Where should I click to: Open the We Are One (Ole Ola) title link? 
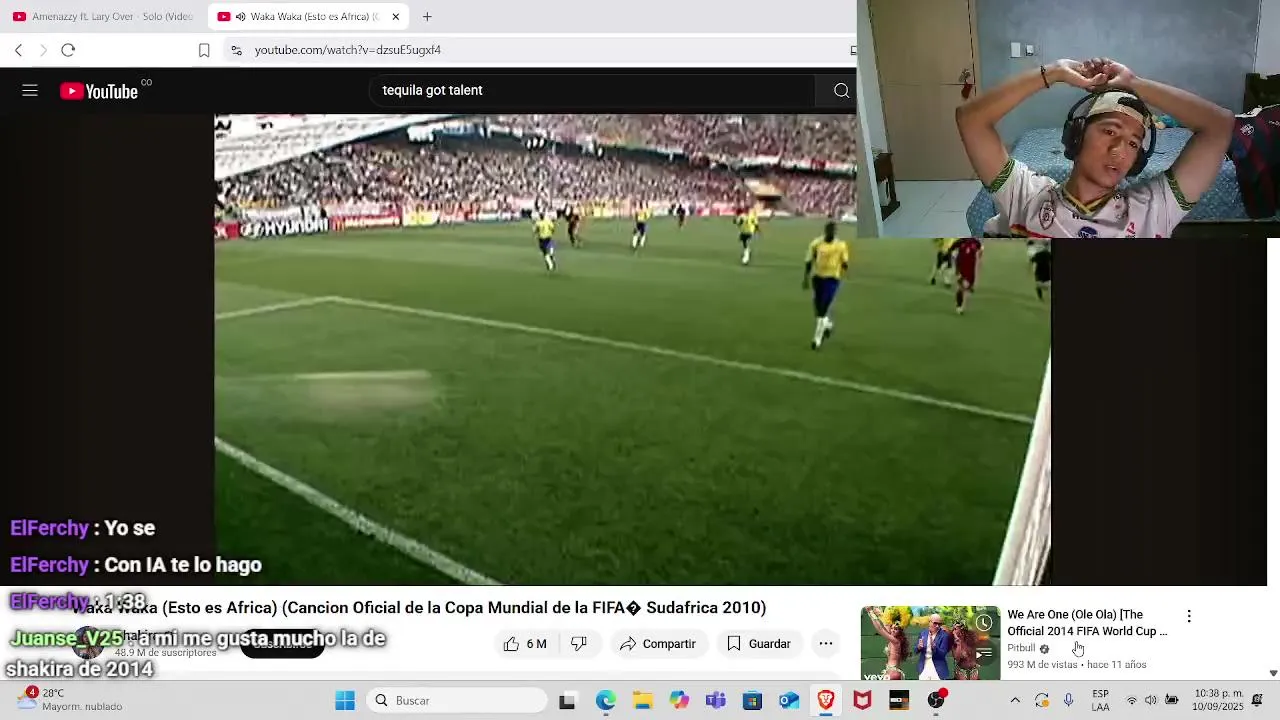[1087, 623]
